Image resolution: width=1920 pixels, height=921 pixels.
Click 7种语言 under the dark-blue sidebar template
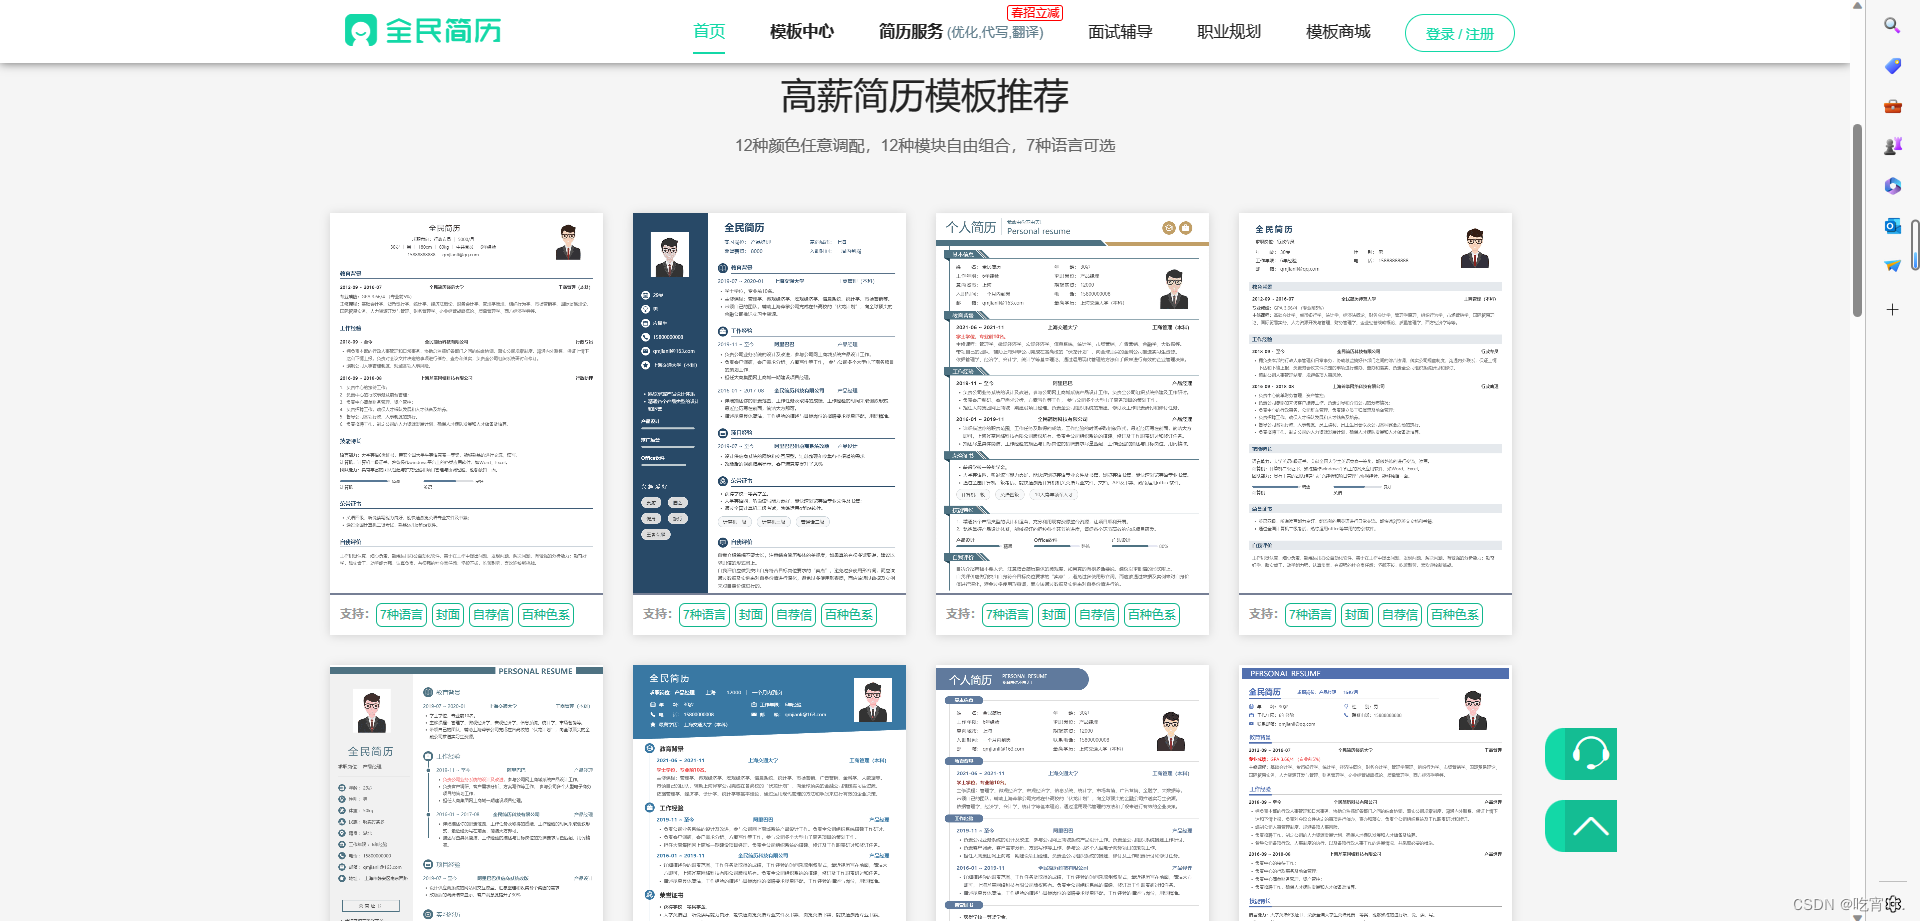704,615
